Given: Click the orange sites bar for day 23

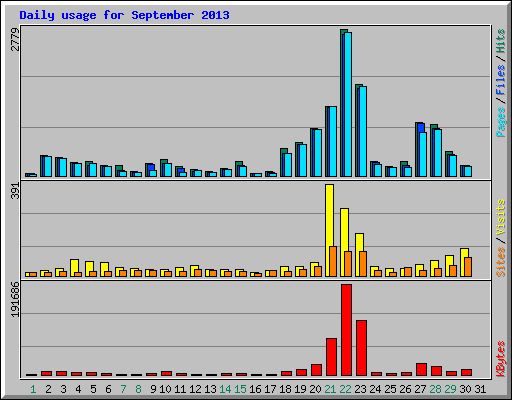Looking at the screenshot, I should pyautogui.click(x=363, y=264).
